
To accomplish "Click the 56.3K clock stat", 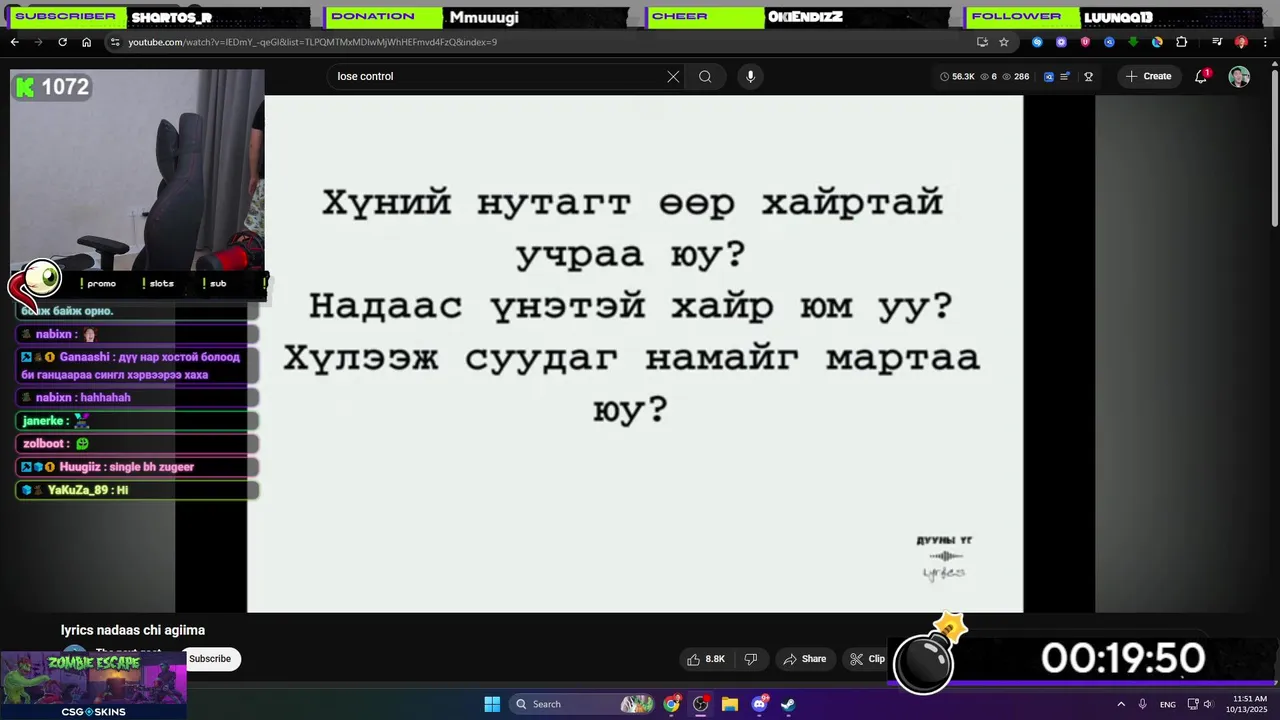I will pos(957,76).
